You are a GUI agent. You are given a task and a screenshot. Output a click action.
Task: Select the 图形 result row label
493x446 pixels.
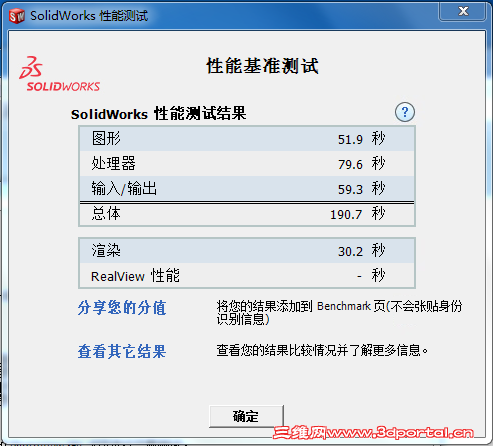pos(106,138)
